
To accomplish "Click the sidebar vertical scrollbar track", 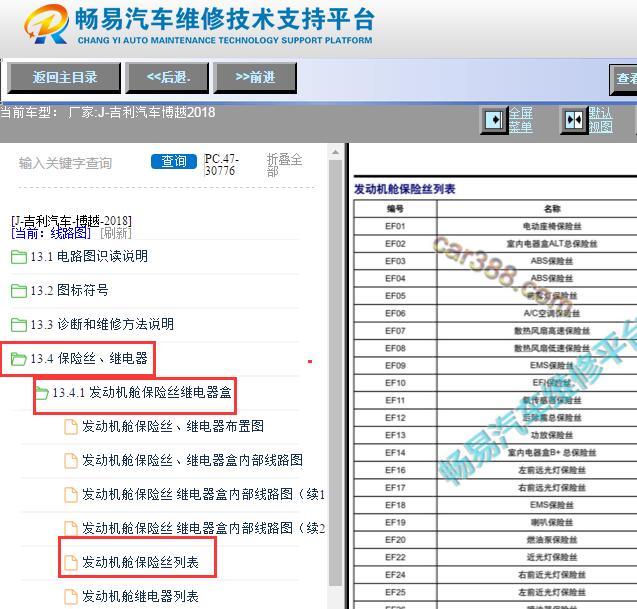I will 335,373.
